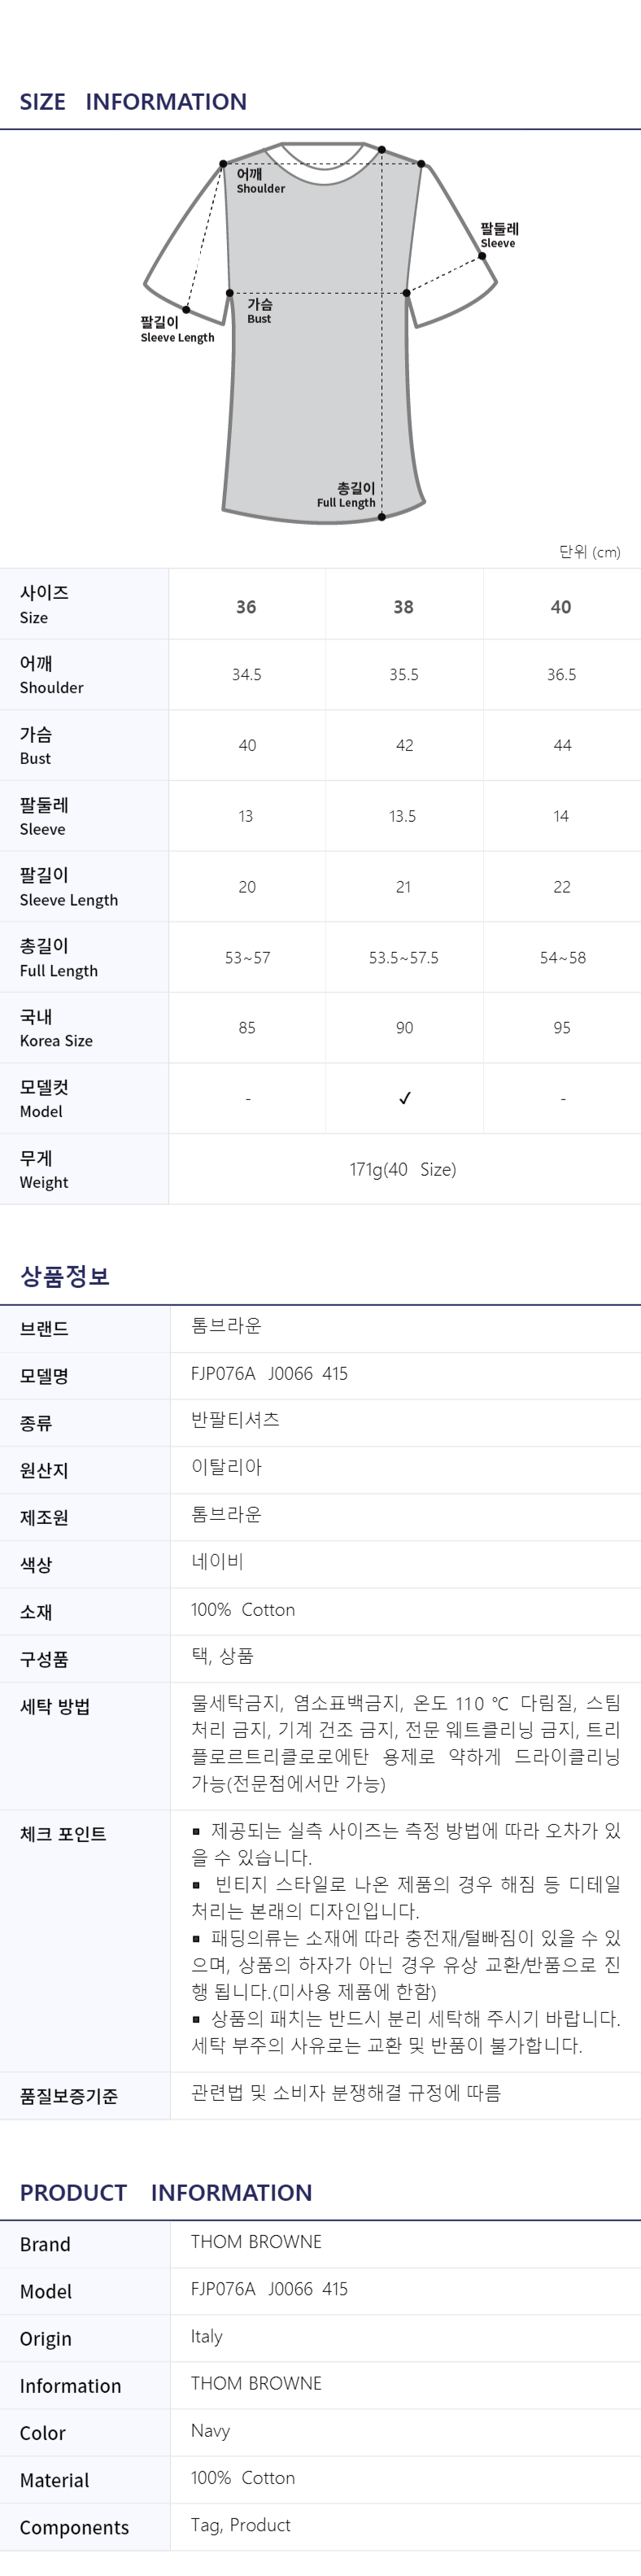Click the bottom hem dot on shirt diagram

tap(382, 516)
